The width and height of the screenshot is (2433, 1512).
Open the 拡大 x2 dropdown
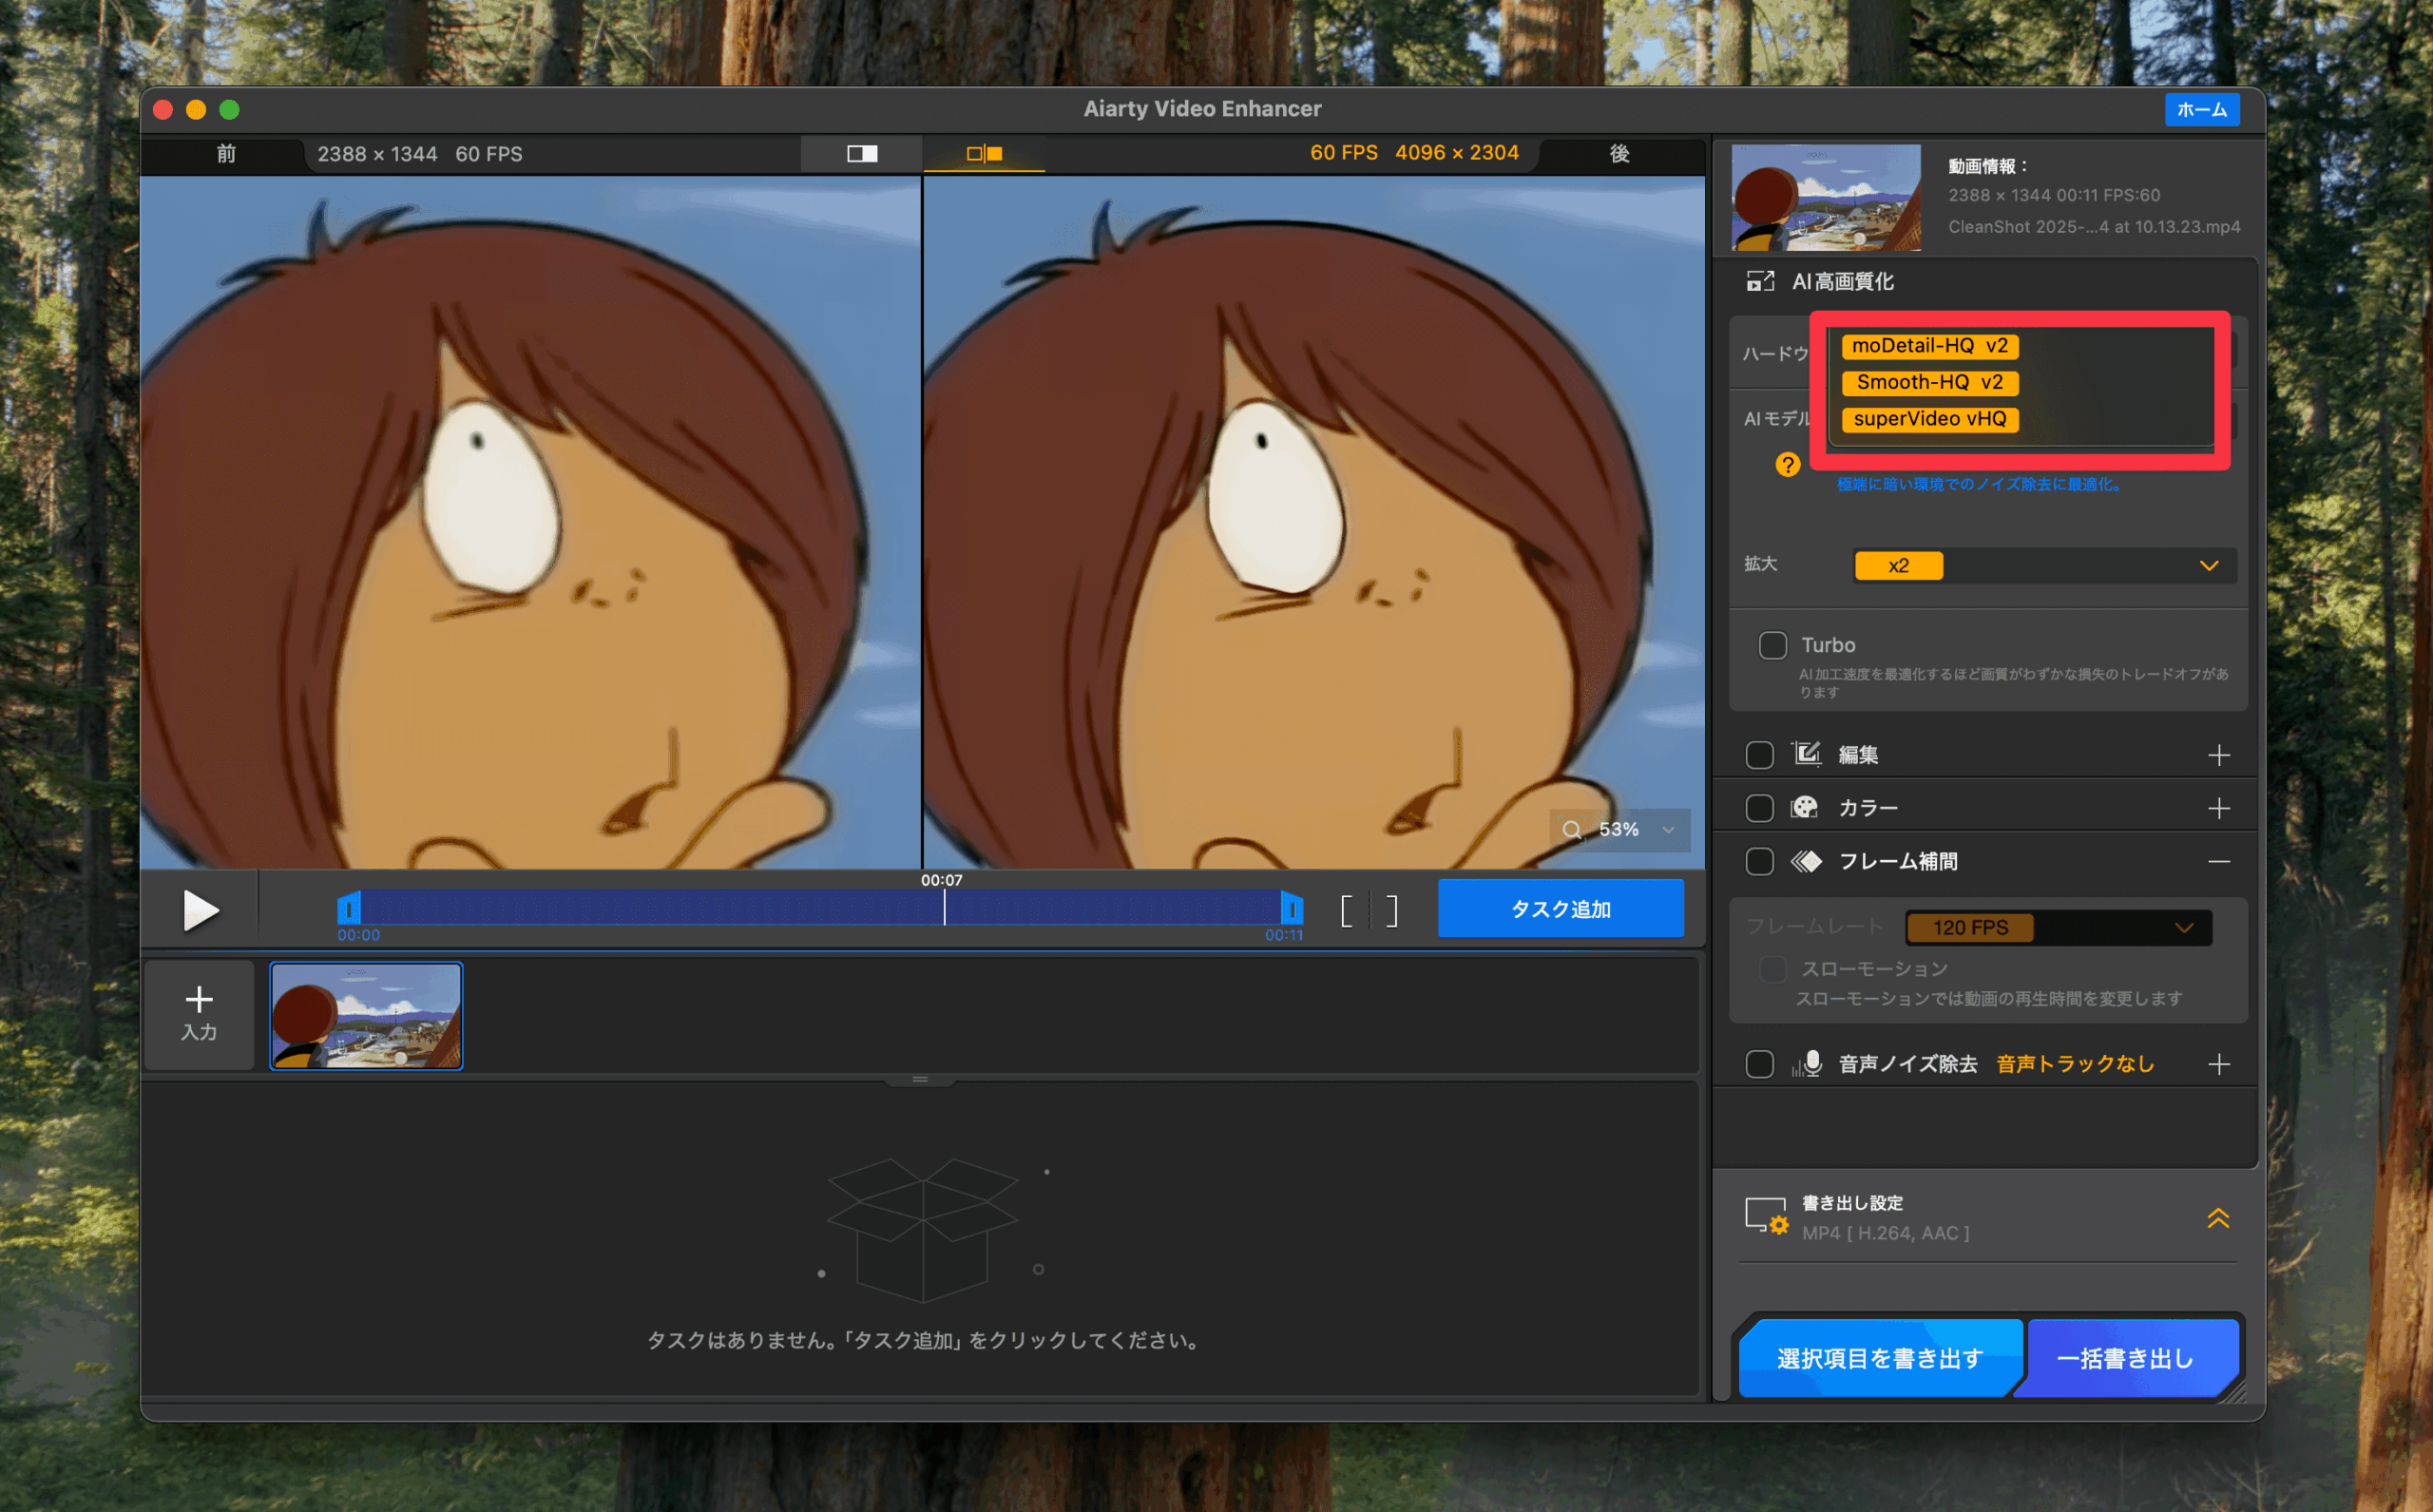(2043, 566)
